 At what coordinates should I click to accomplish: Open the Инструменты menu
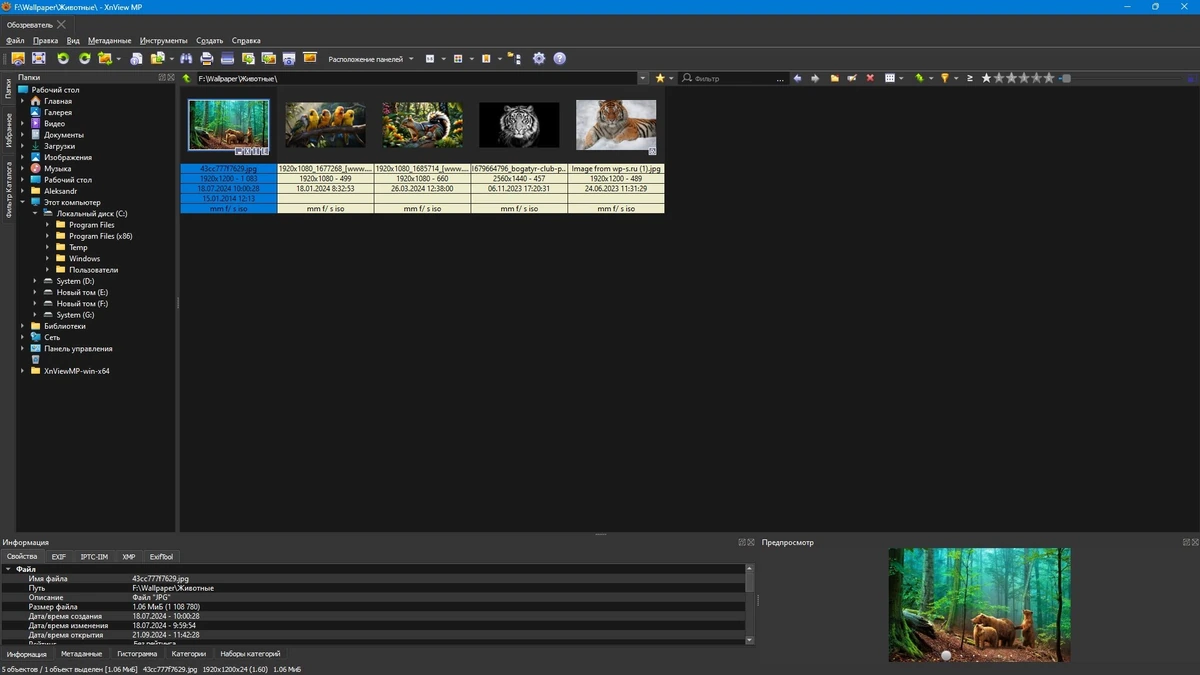pos(164,41)
